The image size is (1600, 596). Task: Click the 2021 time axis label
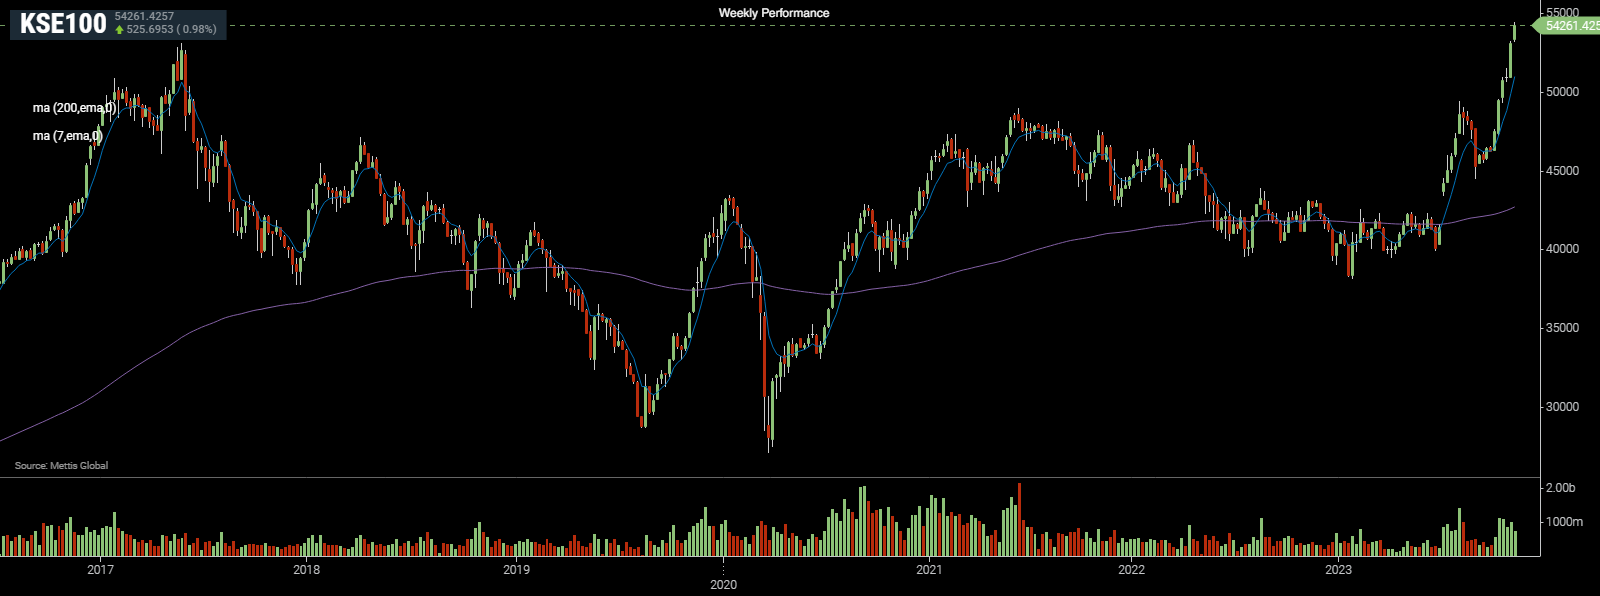click(929, 570)
